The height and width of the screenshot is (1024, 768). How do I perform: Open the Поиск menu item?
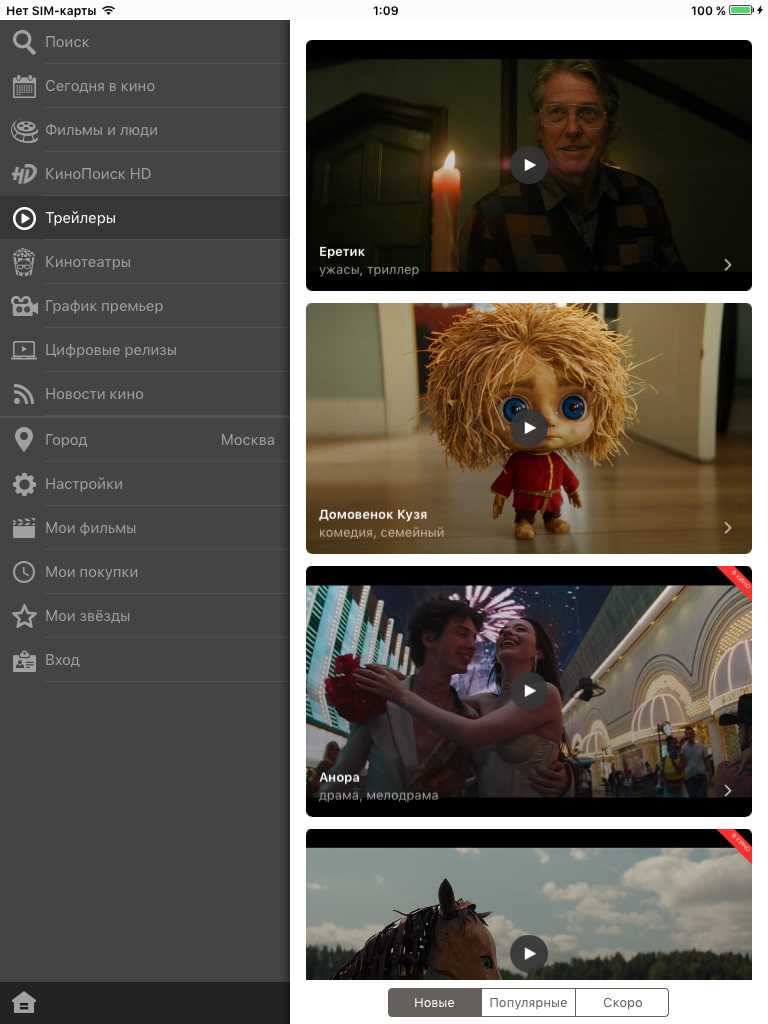coord(145,42)
